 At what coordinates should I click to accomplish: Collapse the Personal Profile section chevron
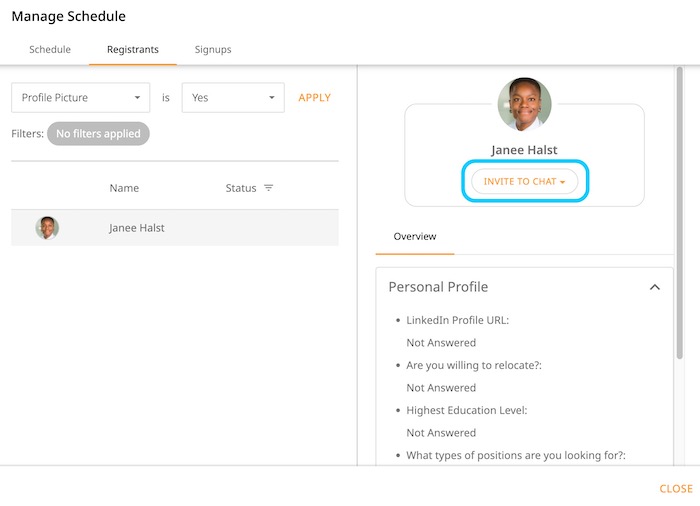click(x=654, y=287)
